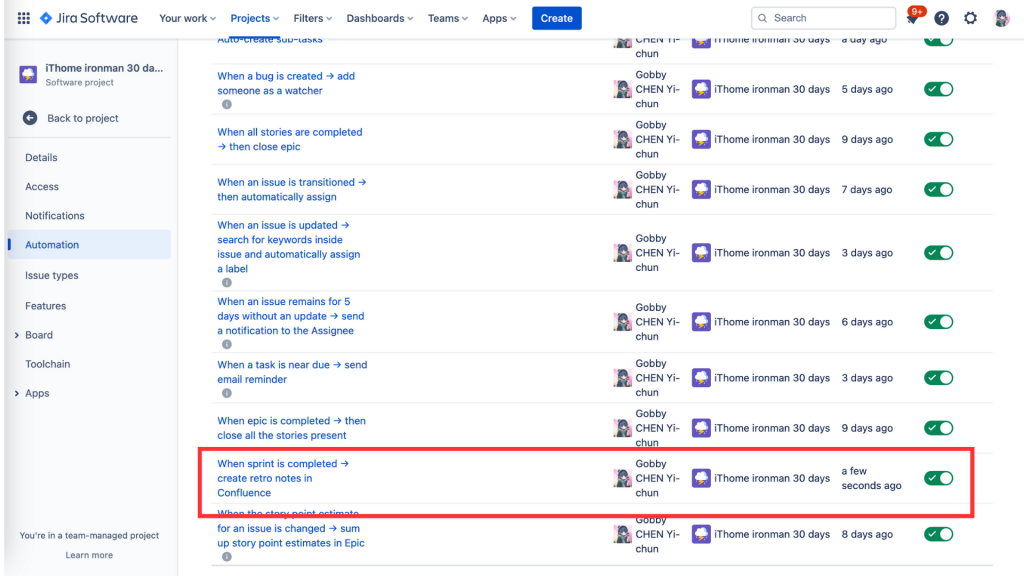Open Issue types settings
This screenshot has height=576, width=1024.
pyautogui.click(x=52, y=276)
